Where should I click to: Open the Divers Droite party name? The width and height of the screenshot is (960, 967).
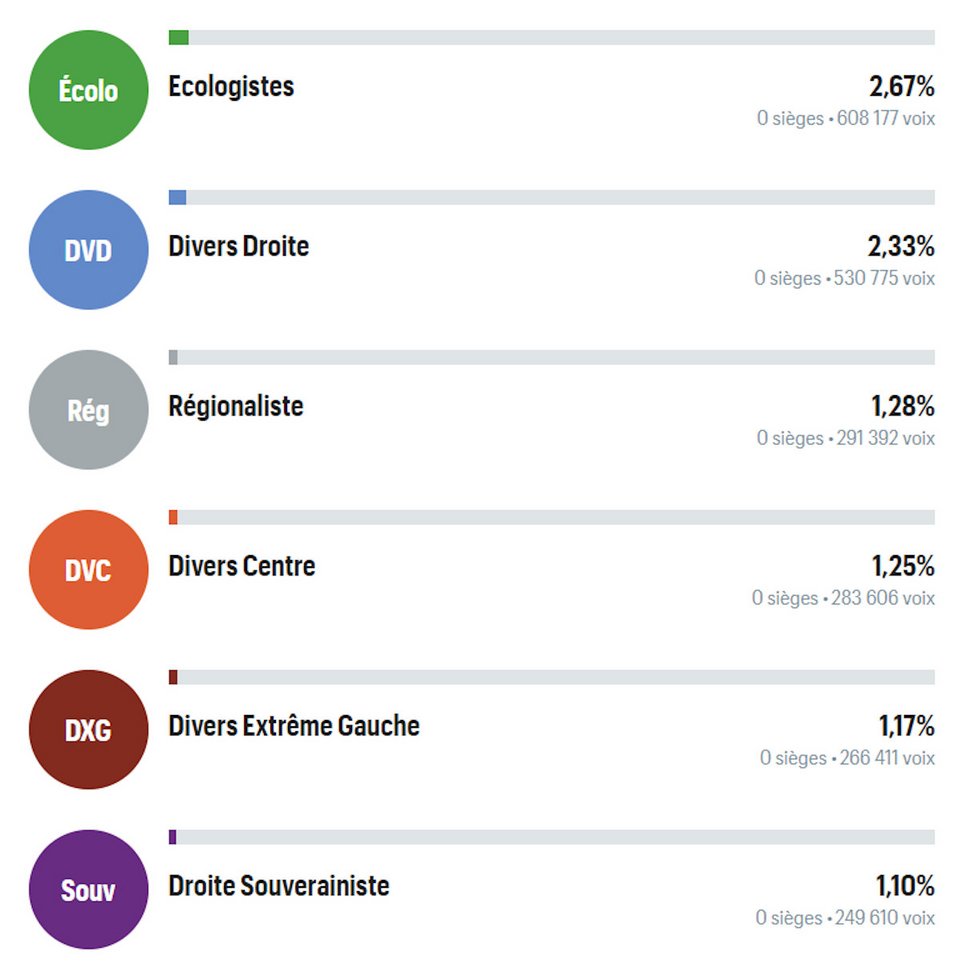pyautogui.click(x=239, y=246)
